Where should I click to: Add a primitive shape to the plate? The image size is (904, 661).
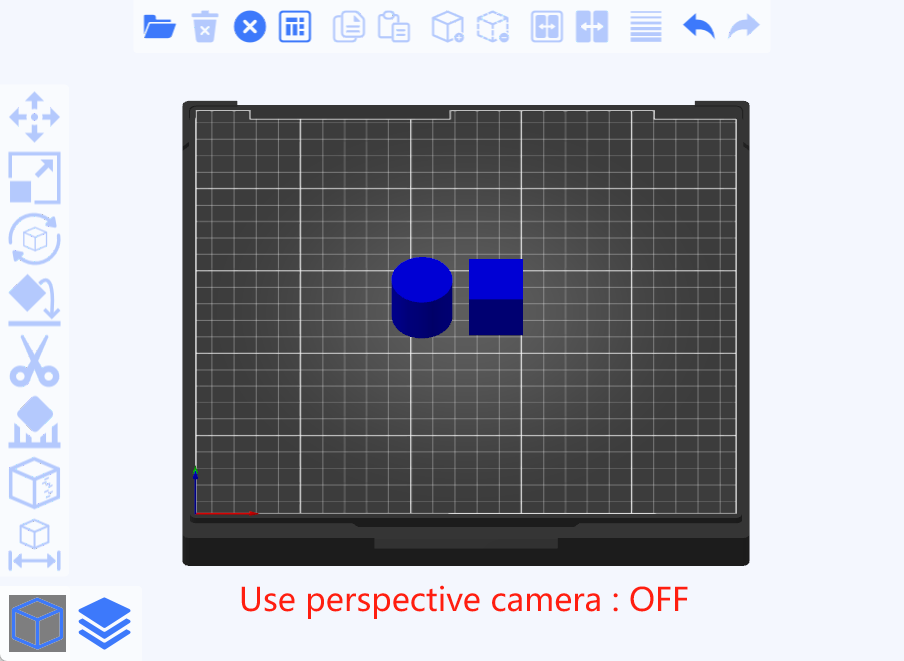click(x=447, y=27)
